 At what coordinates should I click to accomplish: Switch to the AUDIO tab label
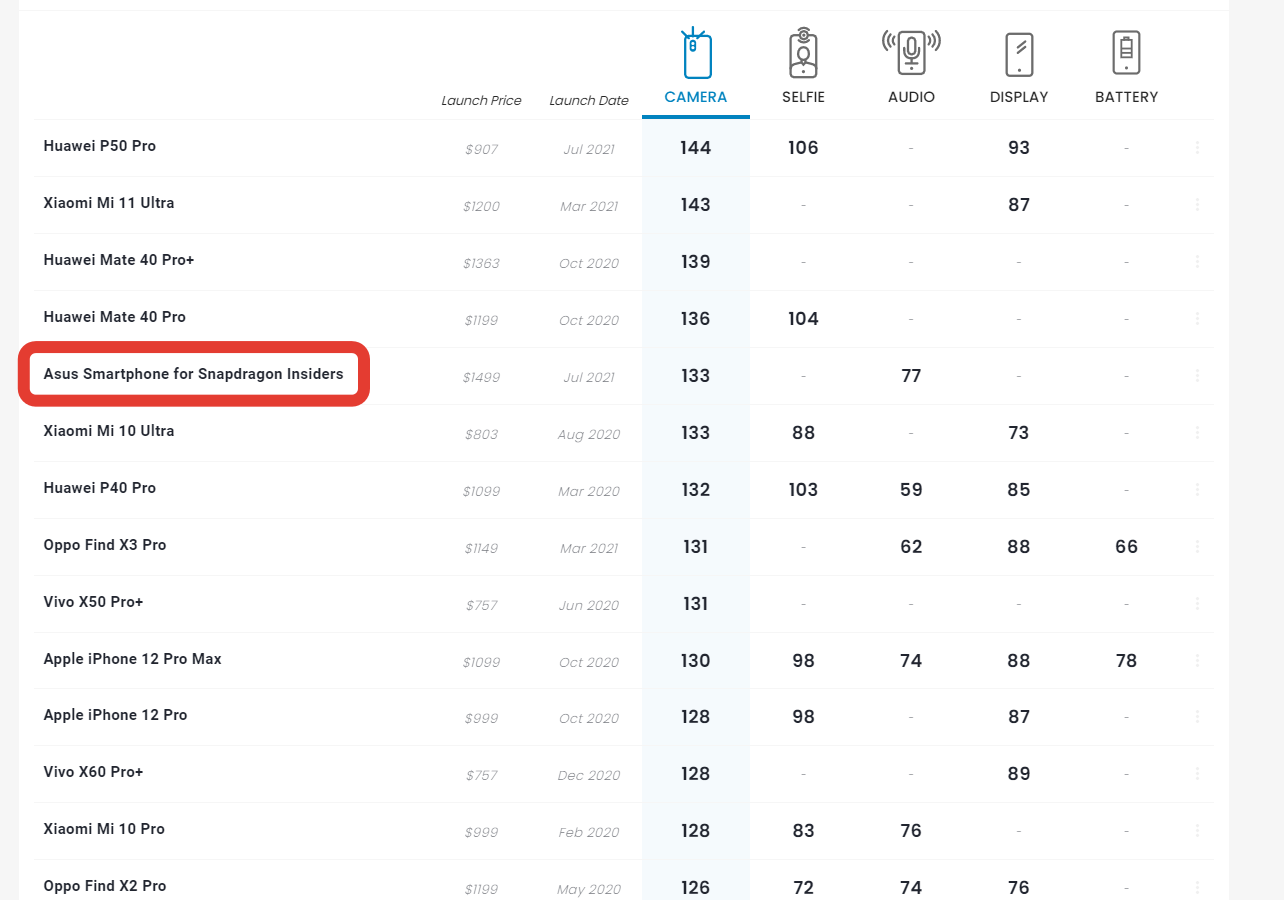pyautogui.click(x=911, y=97)
